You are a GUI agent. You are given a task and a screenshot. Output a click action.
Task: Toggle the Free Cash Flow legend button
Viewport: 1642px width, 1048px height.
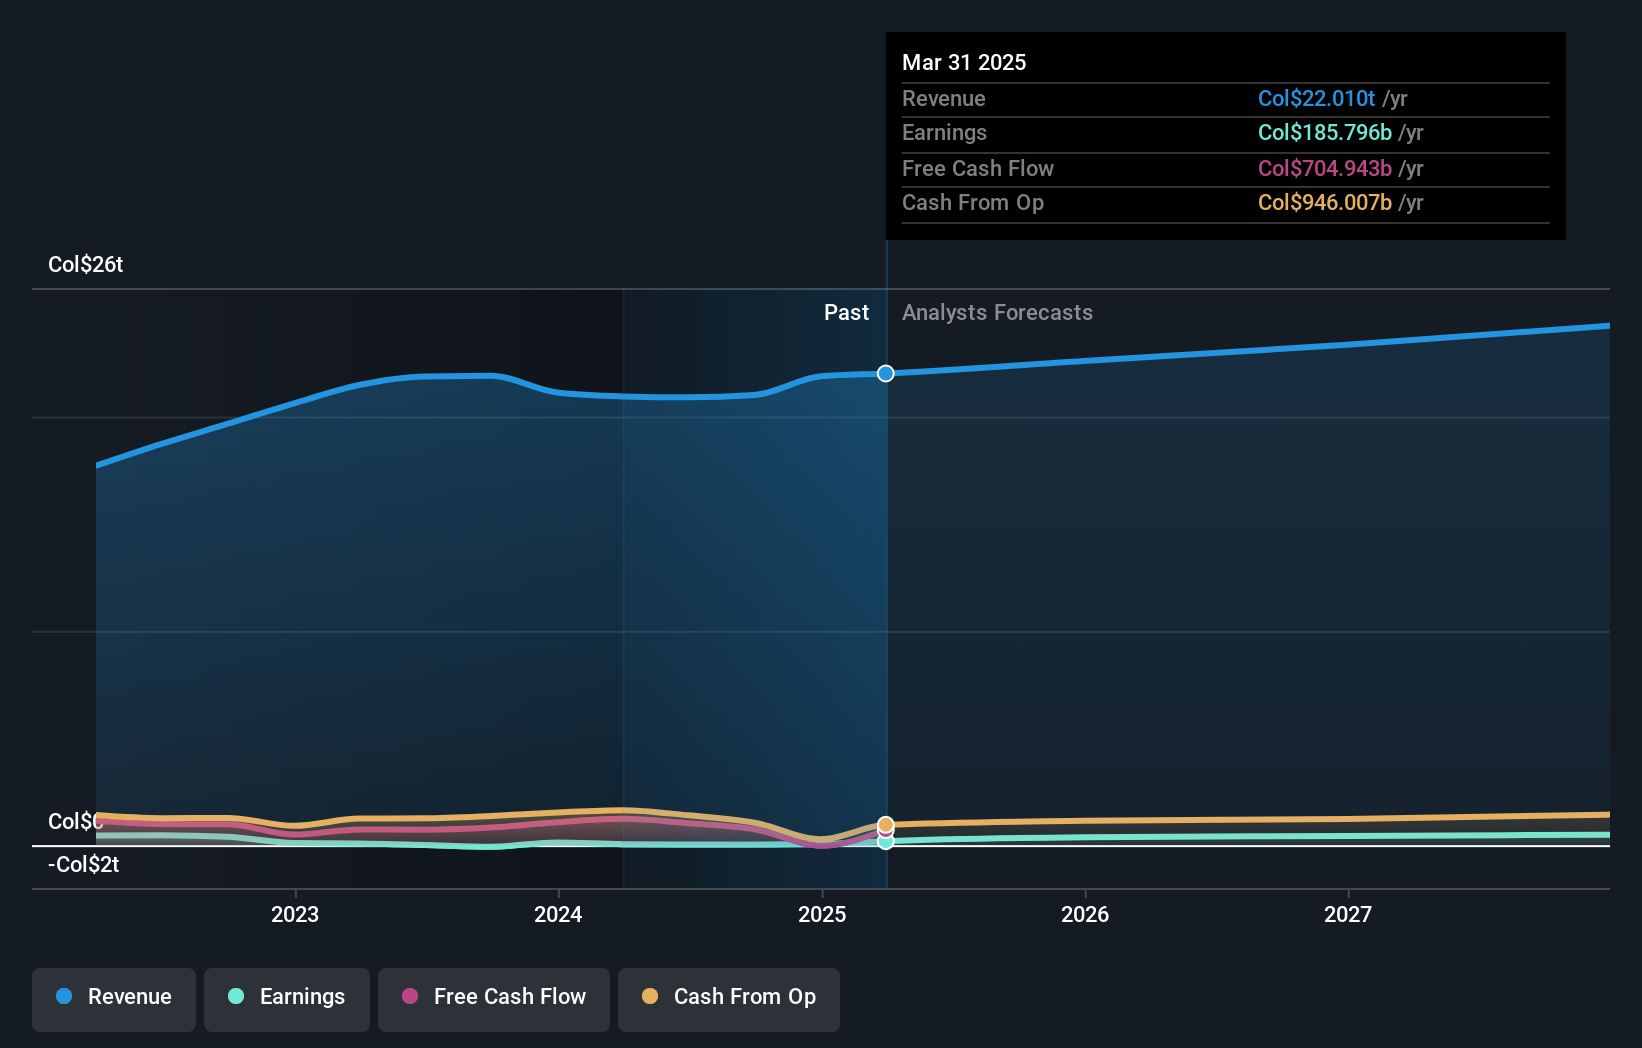click(x=494, y=999)
